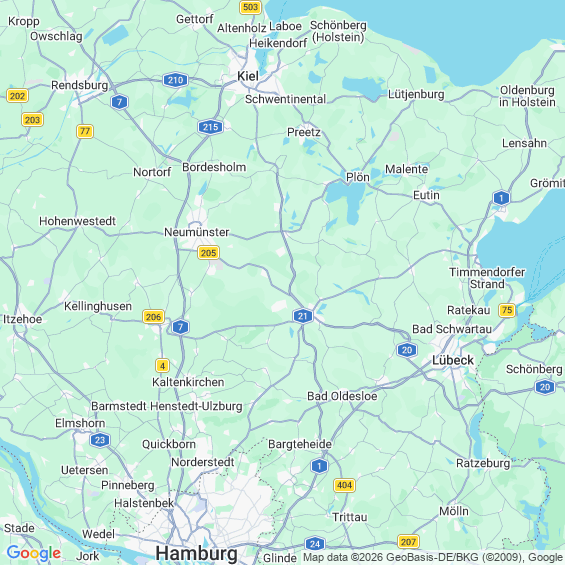Click the yellow 205 road shield
This screenshot has width=565, height=565.
[209, 253]
